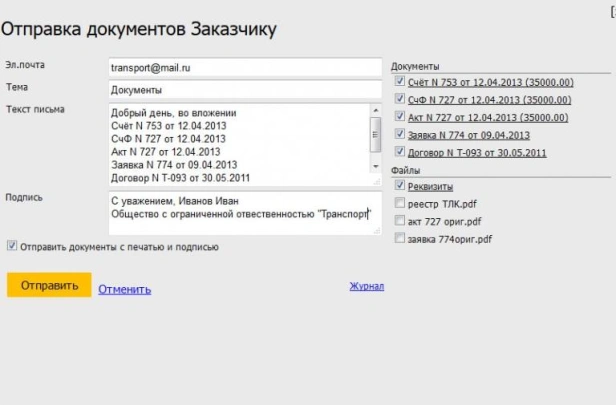Toggle send with stamp and signature checkbox
Screen dimensions: 616x405
11,246
